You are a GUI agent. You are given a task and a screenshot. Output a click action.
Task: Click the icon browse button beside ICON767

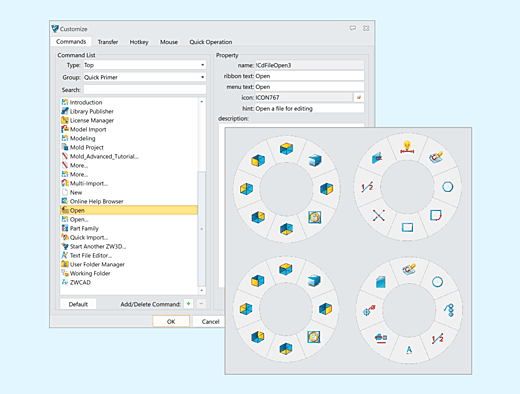[x=359, y=98]
